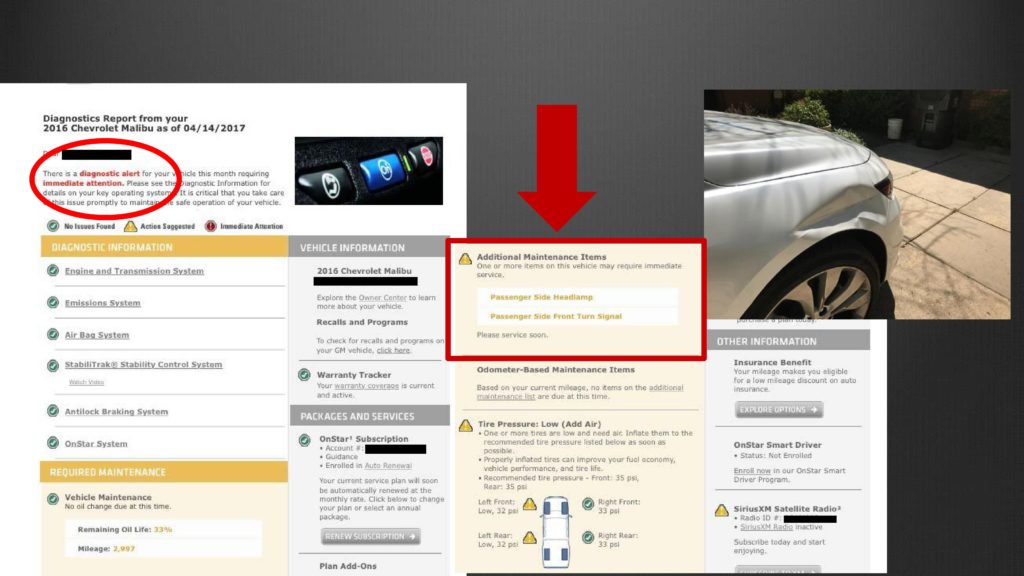Follow click here link for recalls
Viewport: 1024px width, 576px height.
(x=393, y=350)
